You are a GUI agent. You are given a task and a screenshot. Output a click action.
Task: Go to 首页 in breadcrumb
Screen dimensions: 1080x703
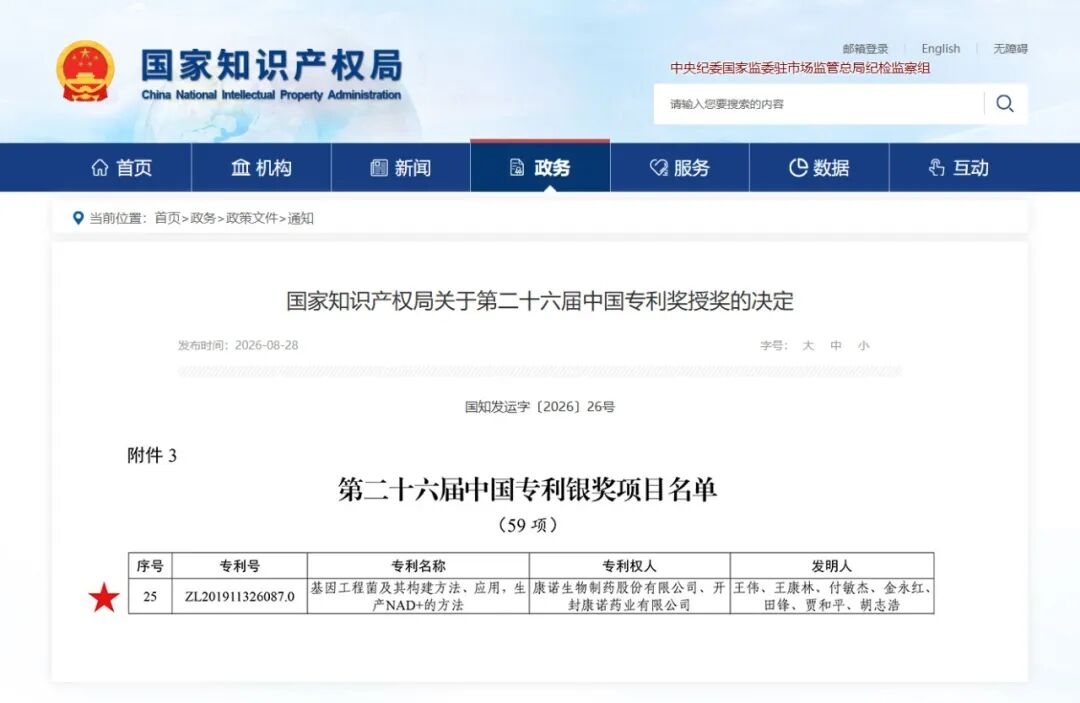click(167, 218)
